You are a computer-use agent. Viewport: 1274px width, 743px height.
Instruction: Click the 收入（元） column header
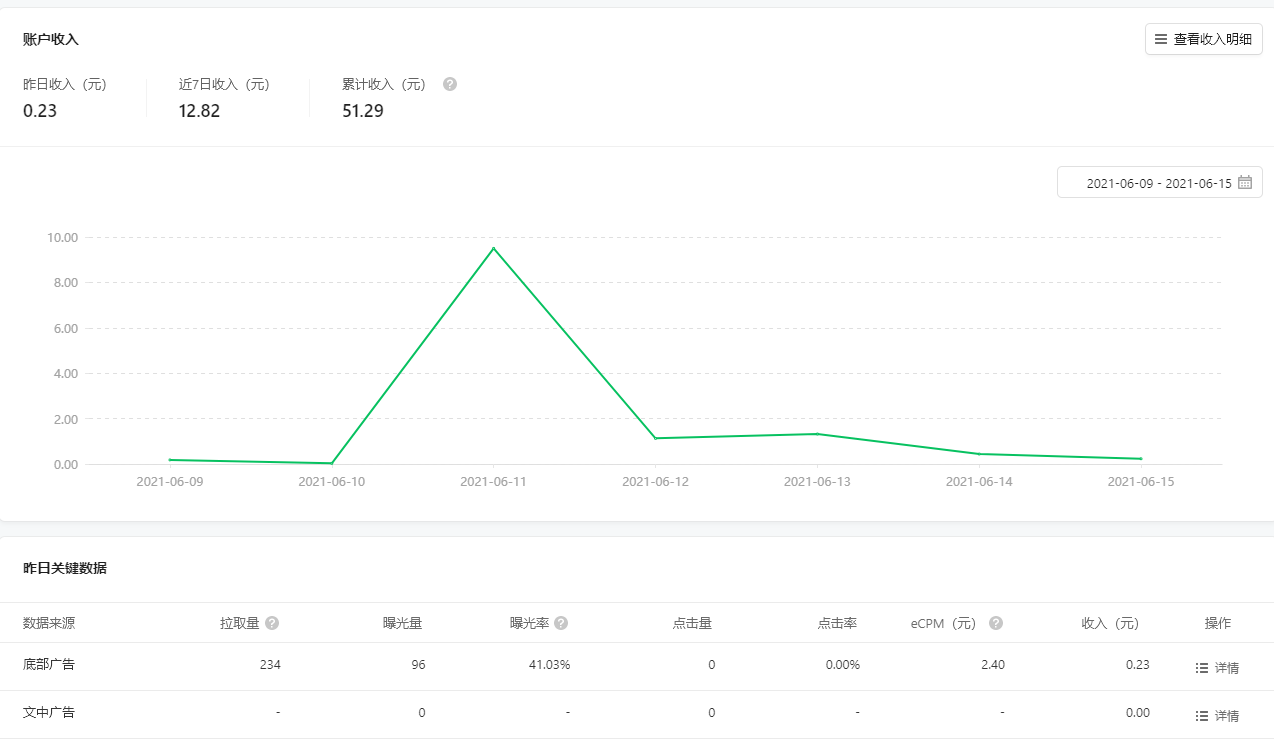pyautogui.click(x=1110, y=623)
